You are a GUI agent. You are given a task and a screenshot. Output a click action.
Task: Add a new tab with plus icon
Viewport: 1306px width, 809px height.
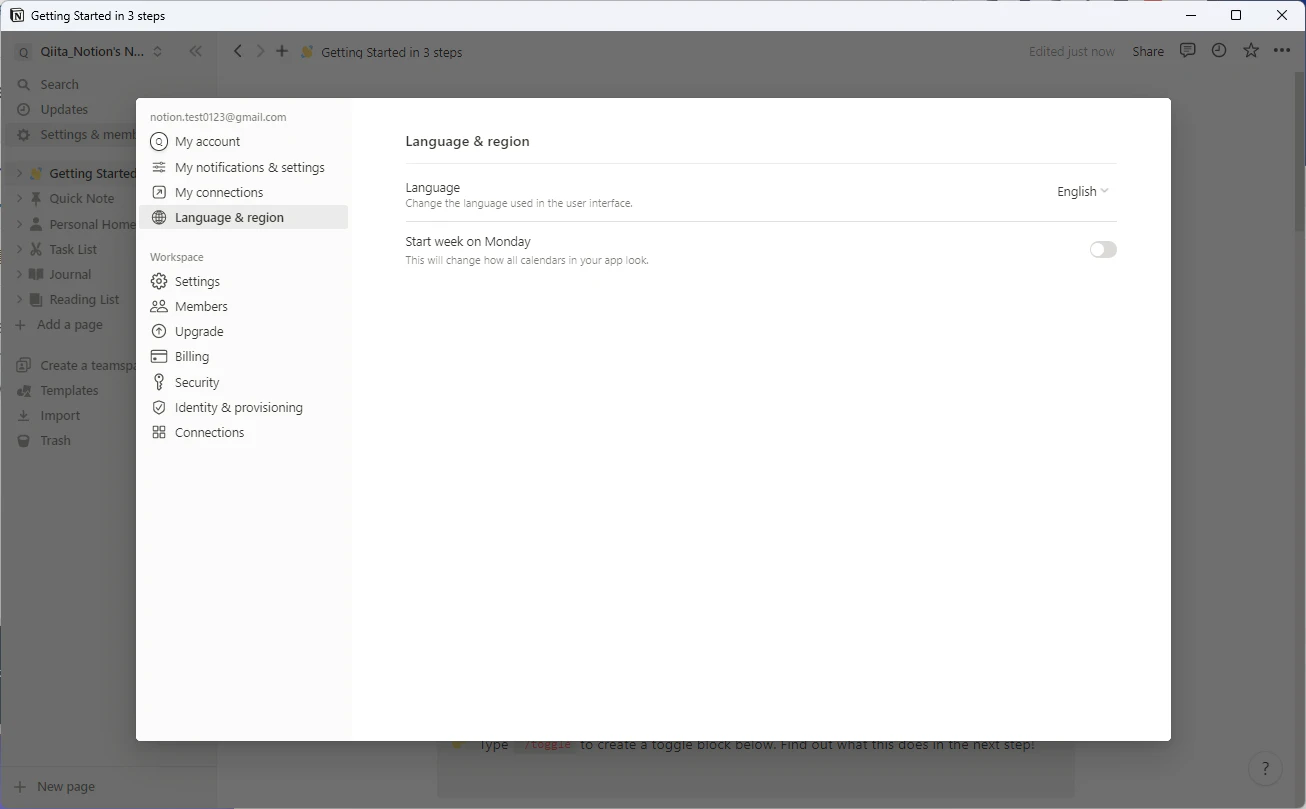(x=282, y=51)
